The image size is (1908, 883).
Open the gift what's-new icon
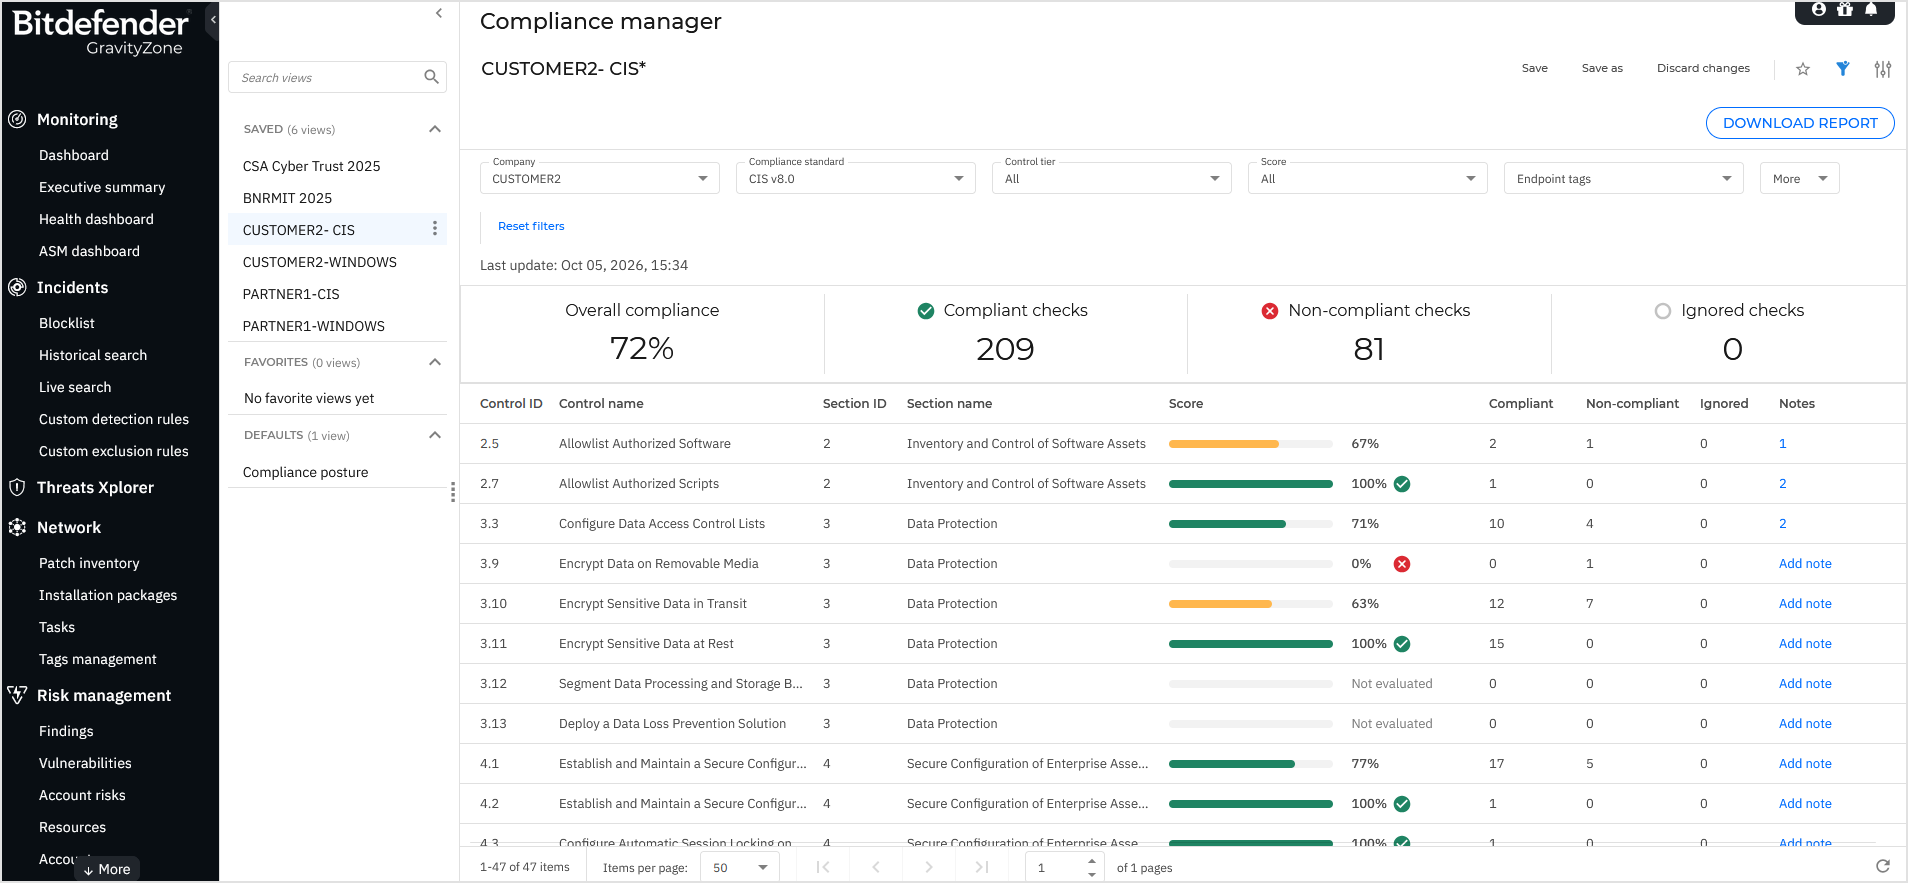click(1845, 9)
